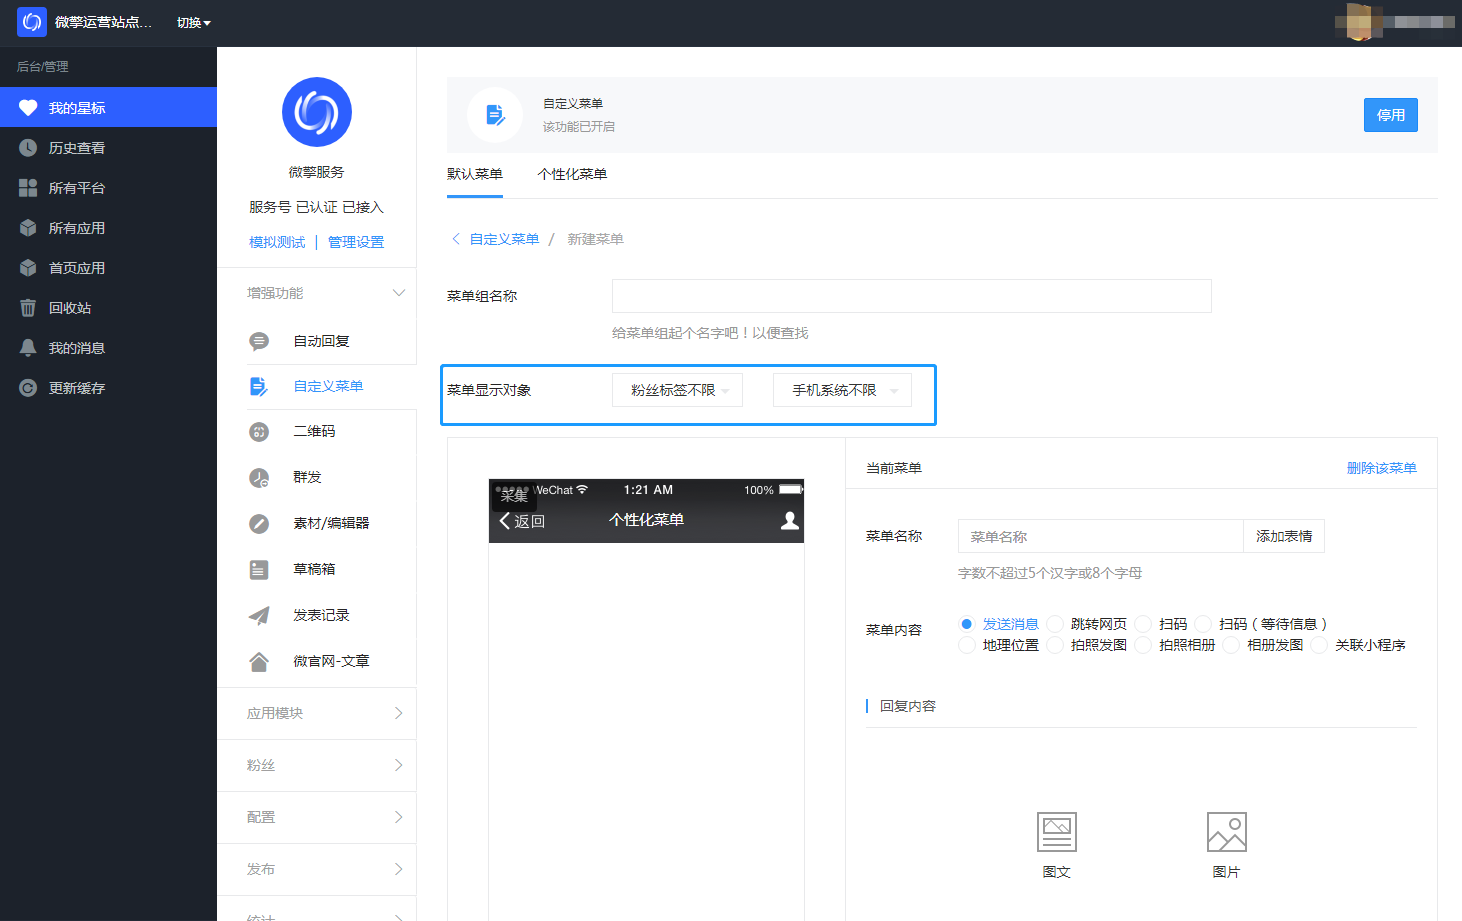Click the 微擎运营站点 site title
Screen dimensions: 1462x921
[x=103, y=22]
